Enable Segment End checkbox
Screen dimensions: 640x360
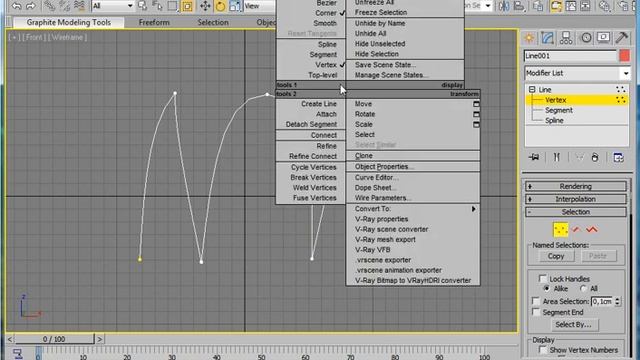click(536, 312)
